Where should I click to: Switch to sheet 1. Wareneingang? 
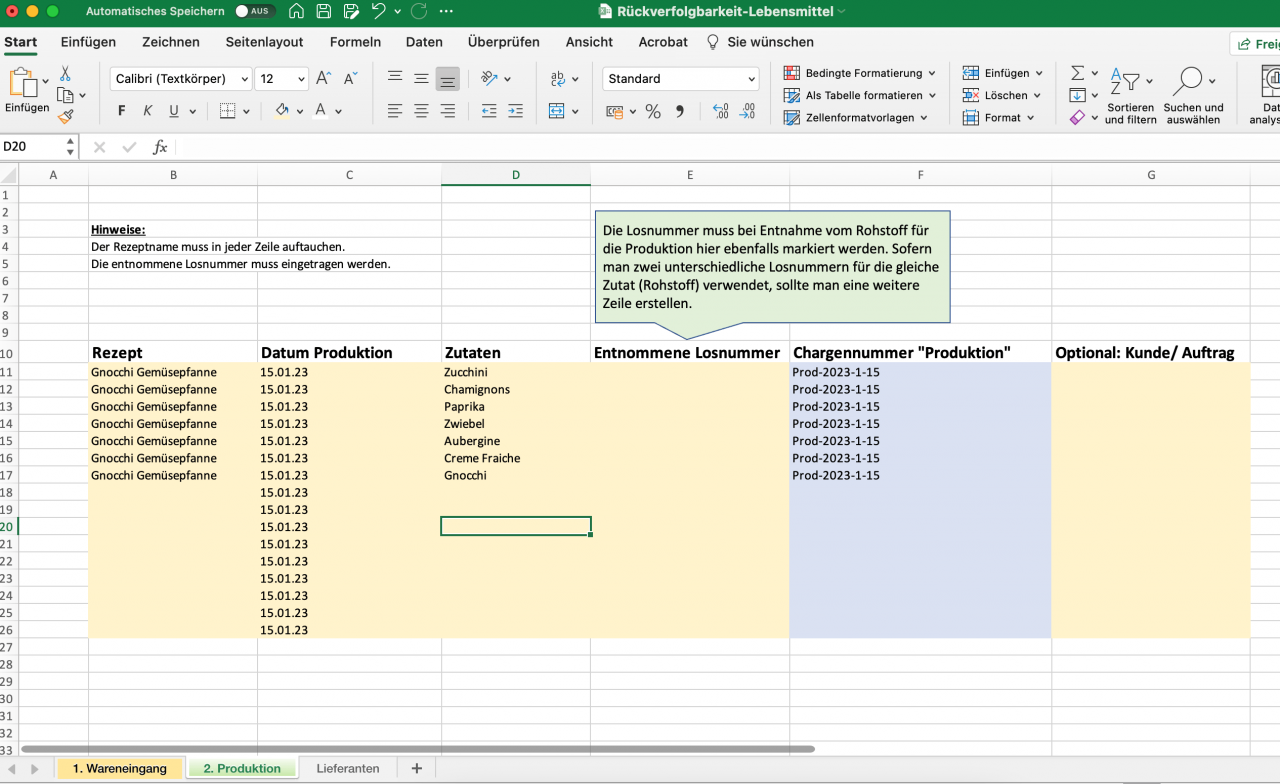(120, 768)
